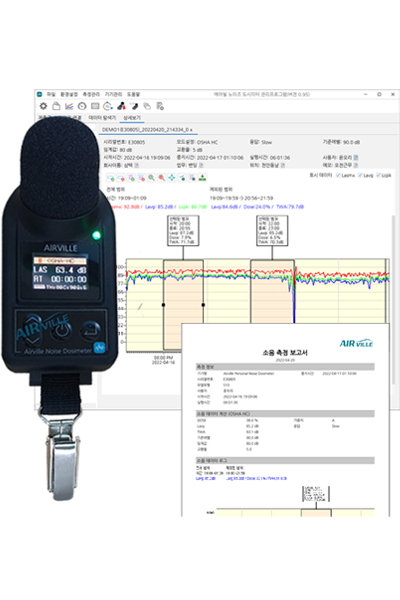The height and width of the screenshot is (600, 400).
Task: Click the end time 2022-04-17 01:10:06
Action: pos(220,158)
